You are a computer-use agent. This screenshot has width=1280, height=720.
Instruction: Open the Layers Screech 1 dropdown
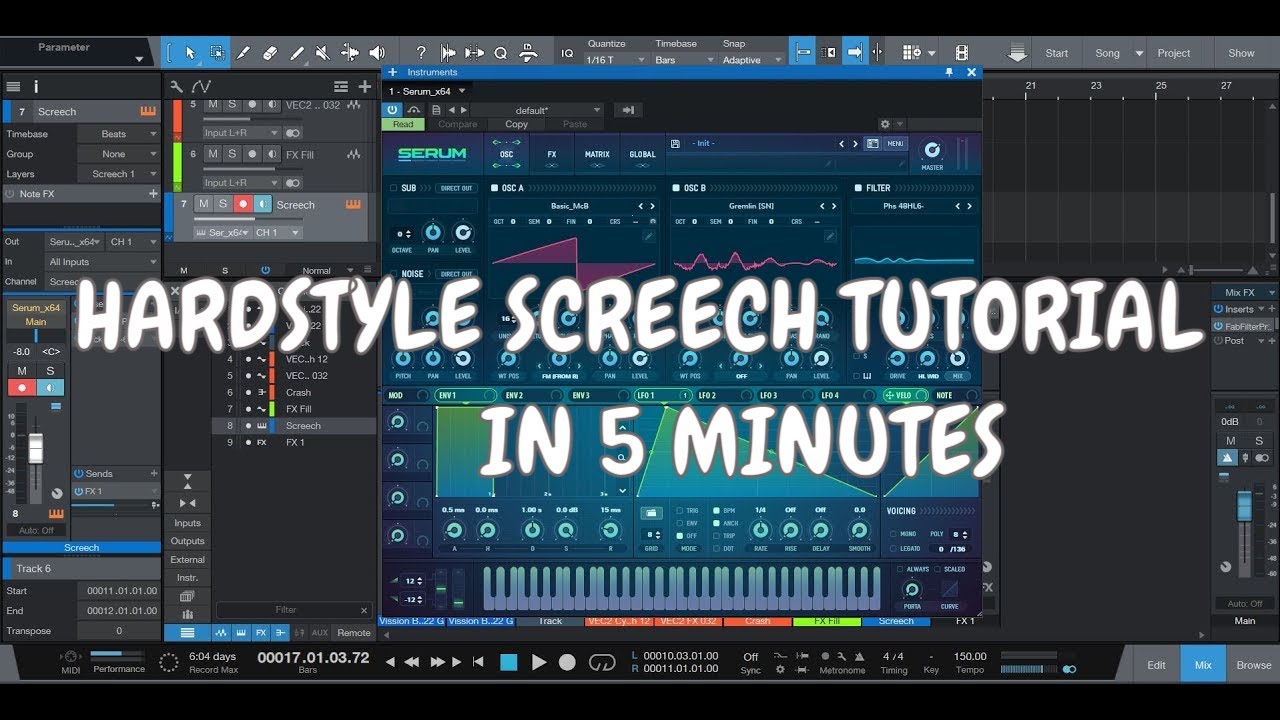pyautogui.click(x=118, y=174)
